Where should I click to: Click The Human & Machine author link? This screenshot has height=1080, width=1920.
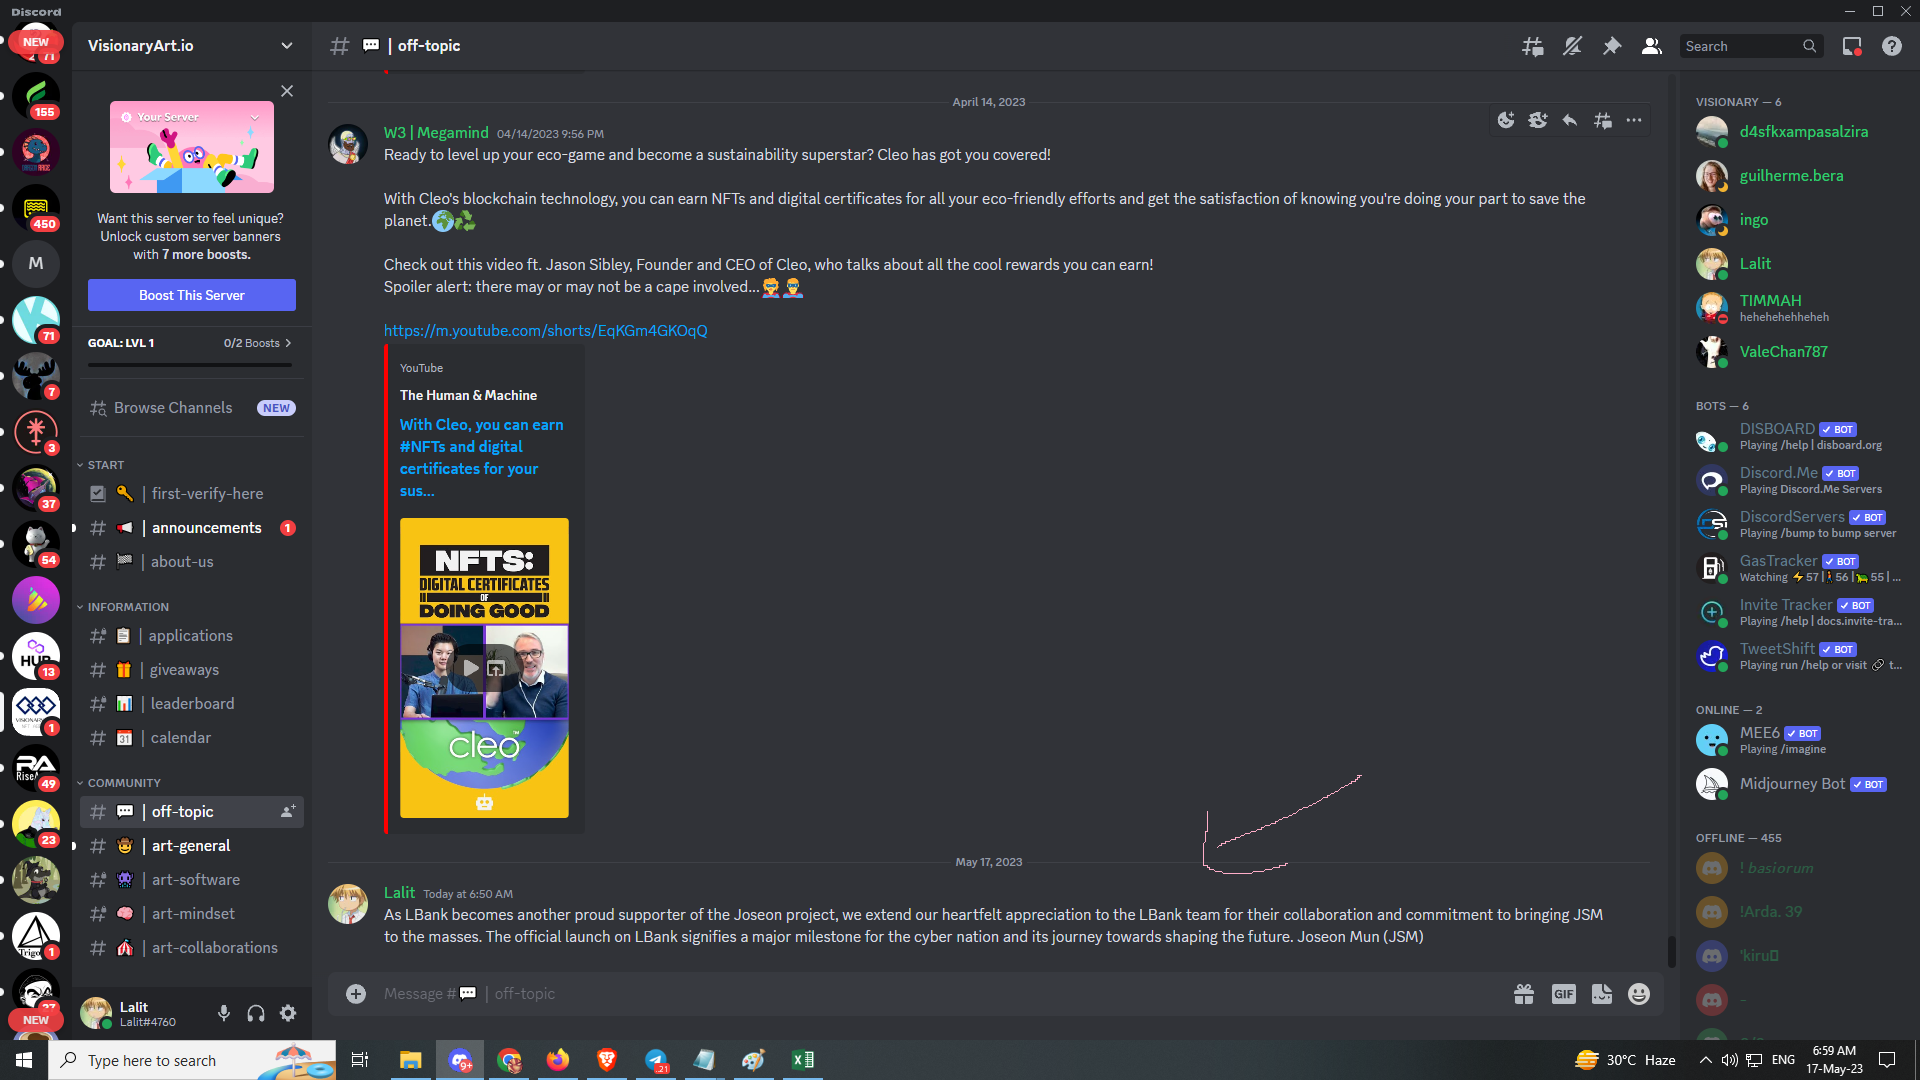coord(468,396)
